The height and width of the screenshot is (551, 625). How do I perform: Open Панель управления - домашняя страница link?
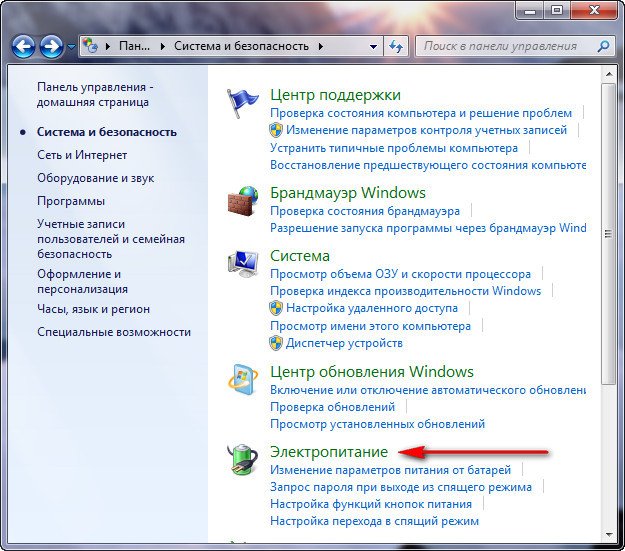95,94
